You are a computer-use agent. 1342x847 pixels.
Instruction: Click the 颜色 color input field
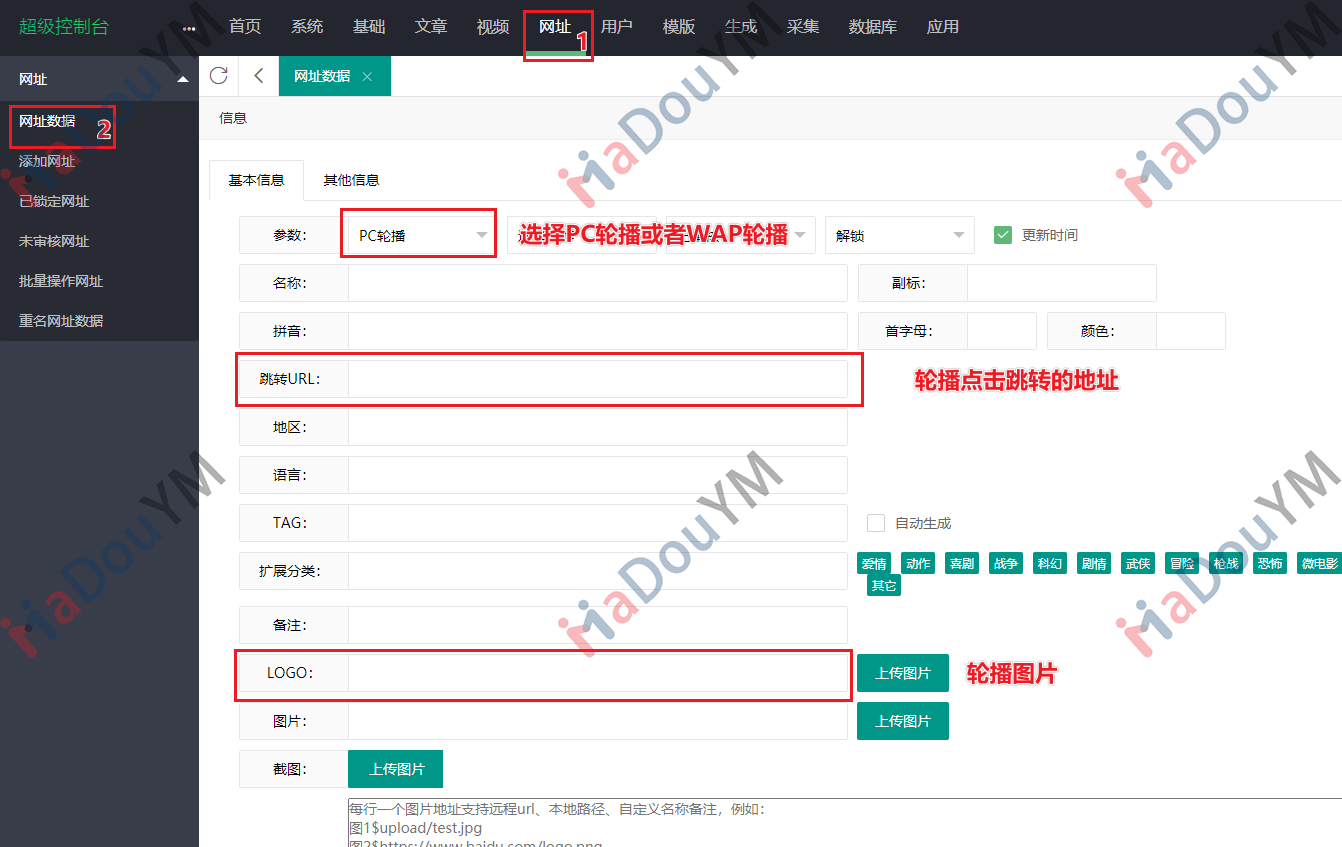tap(1190, 331)
